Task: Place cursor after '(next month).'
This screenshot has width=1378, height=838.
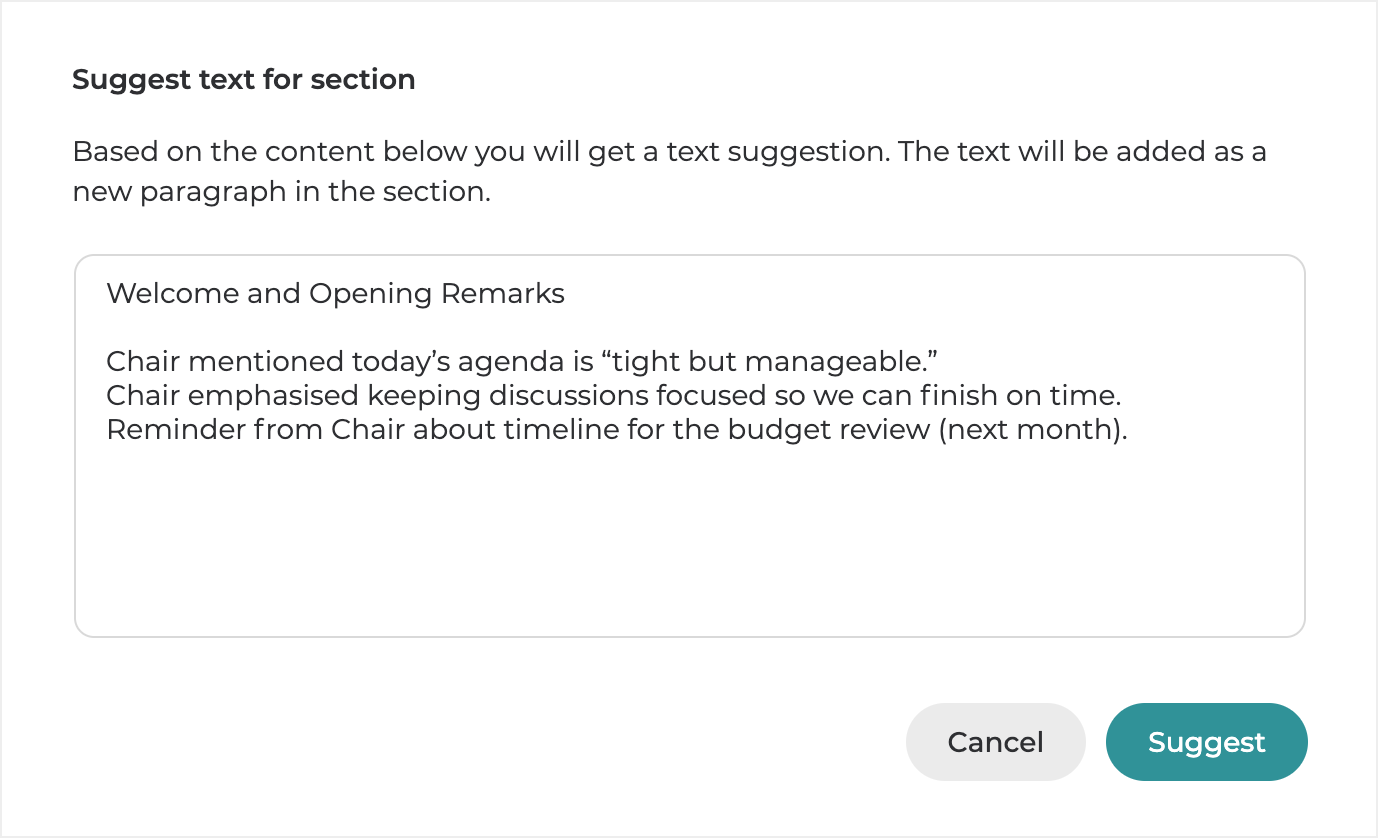Action: (1129, 430)
